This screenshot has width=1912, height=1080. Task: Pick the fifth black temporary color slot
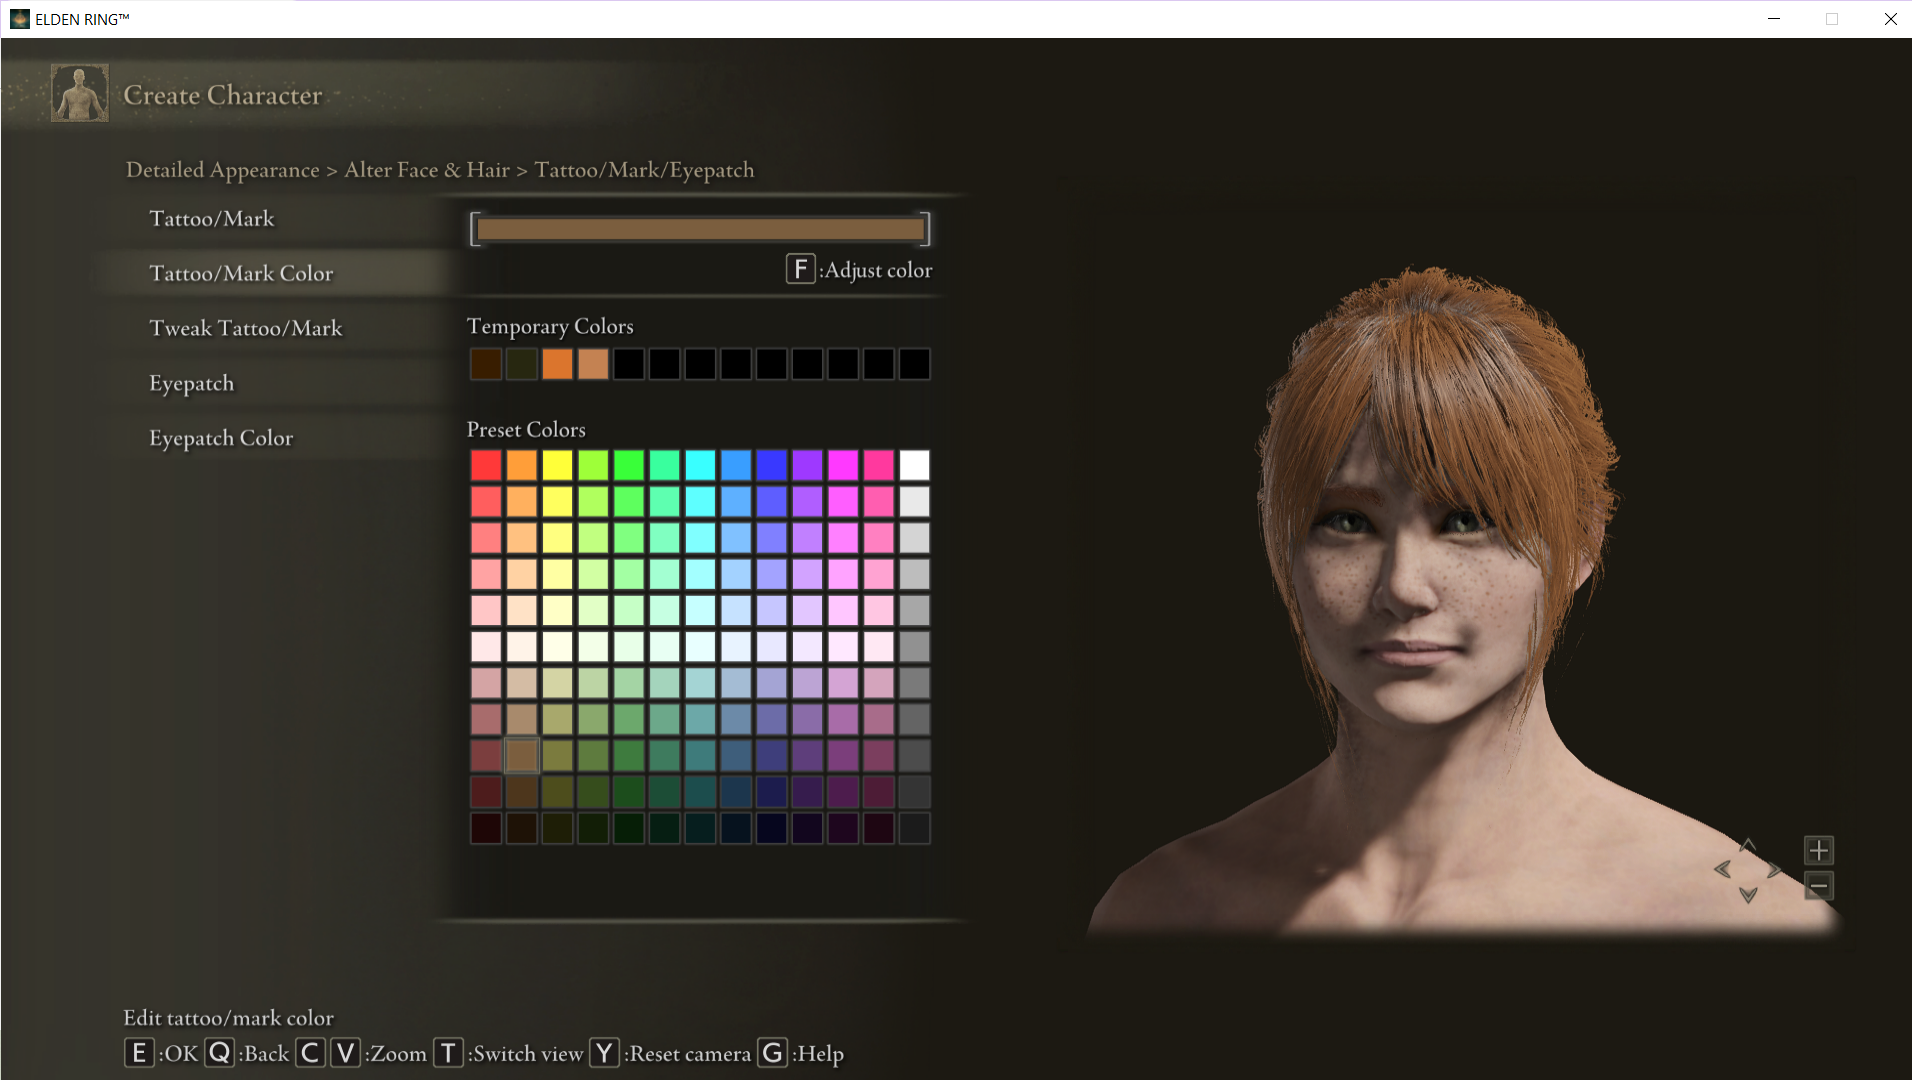[x=629, y=364]
